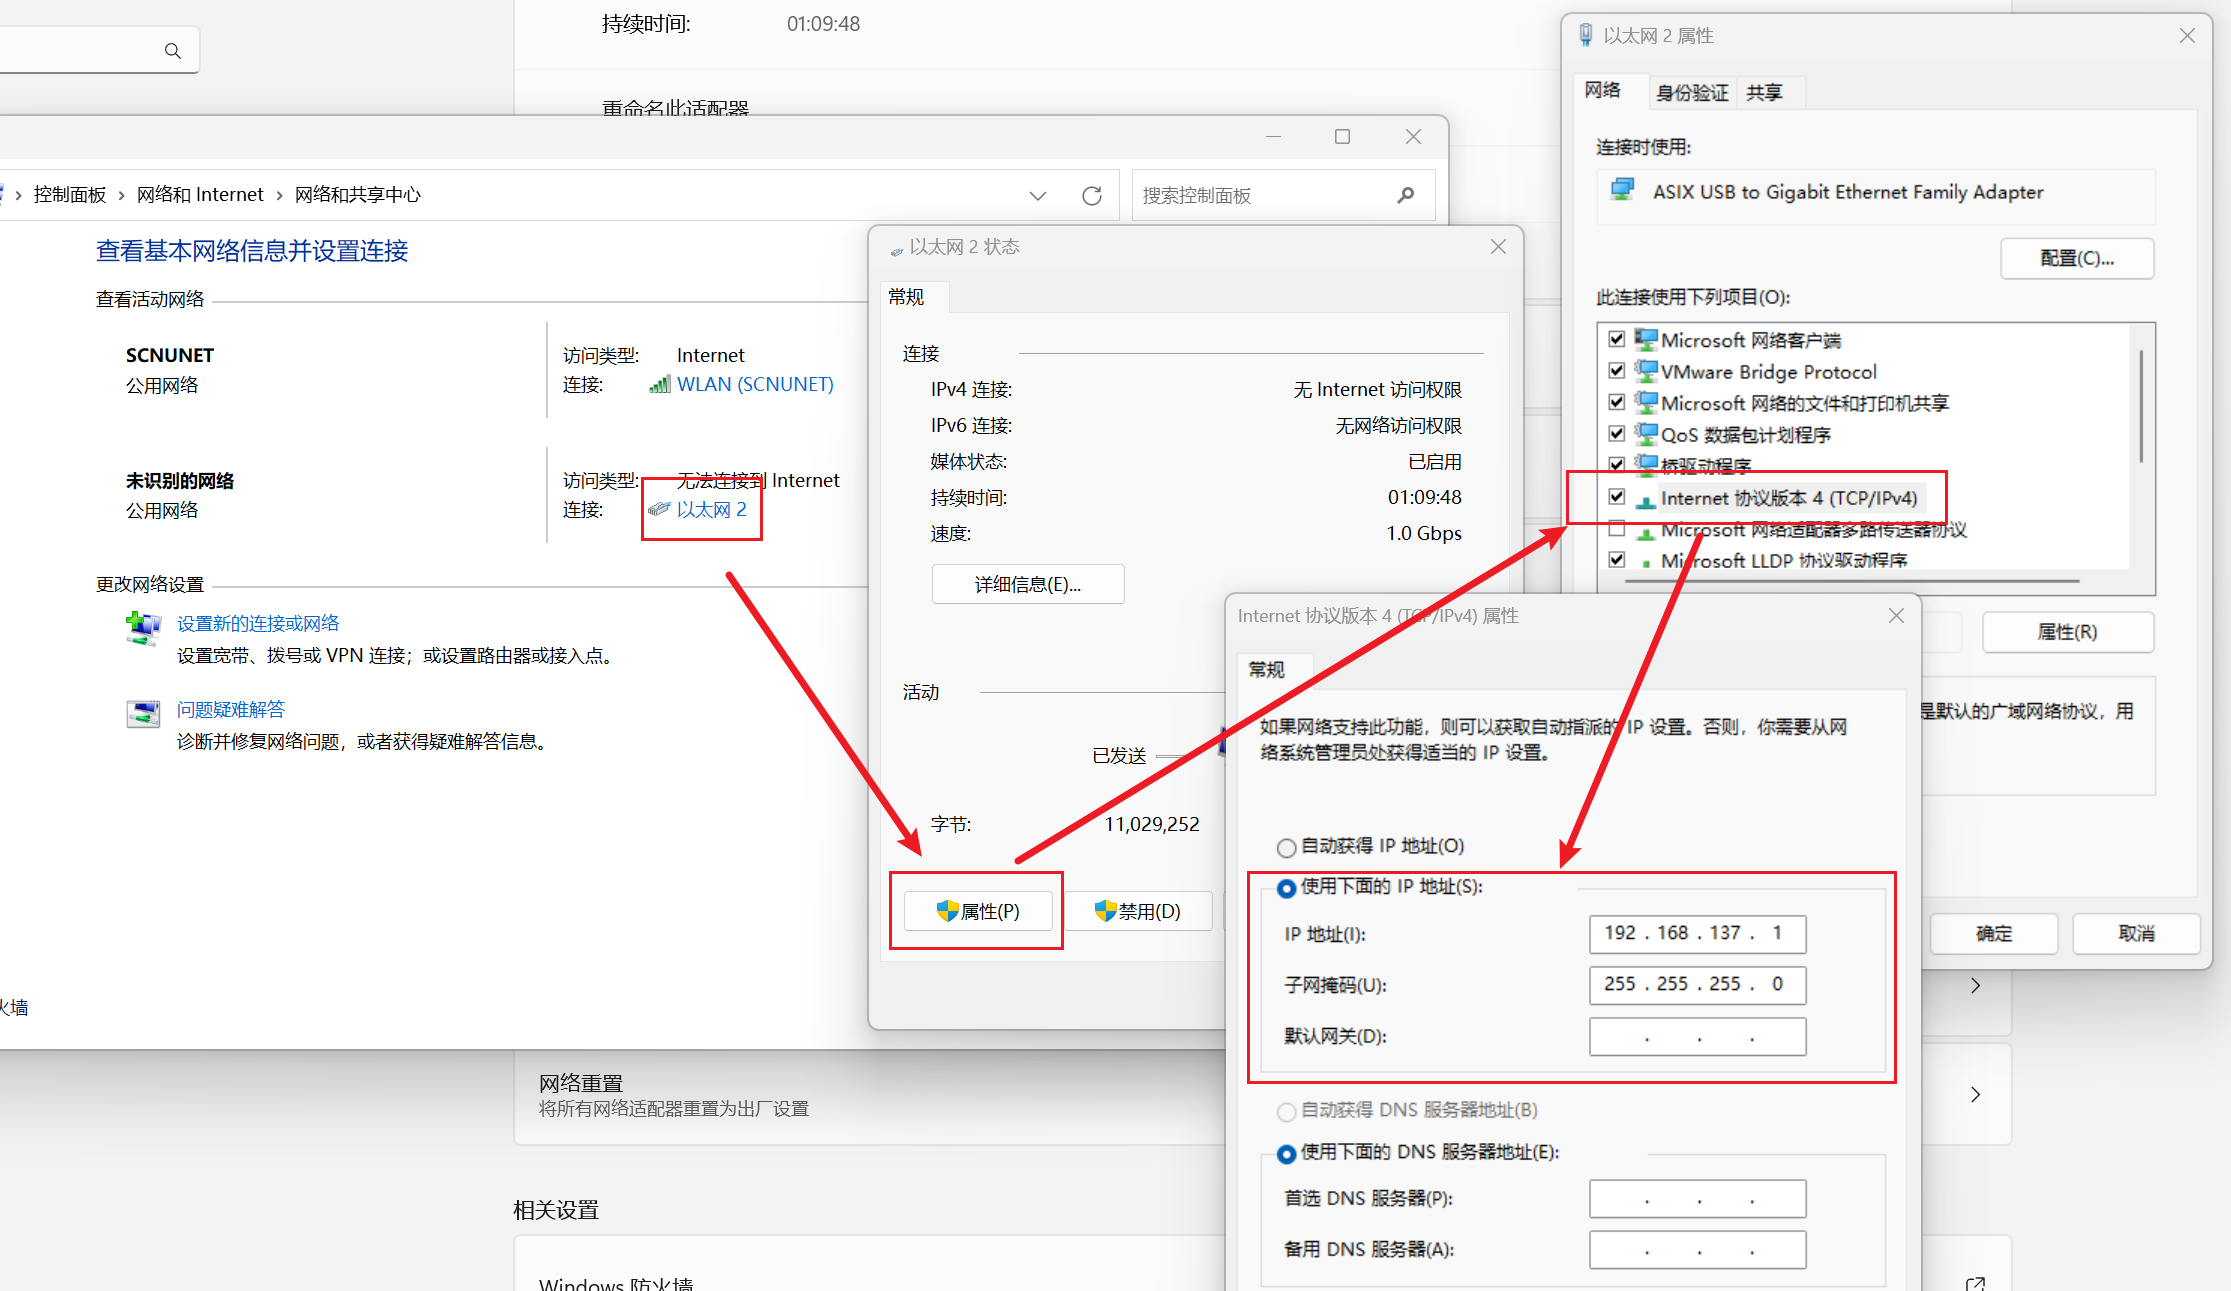This screenshot has width=2231, height=1291.
Task: Click the 默认网关 input field
Action: tap(1697, 1037)
